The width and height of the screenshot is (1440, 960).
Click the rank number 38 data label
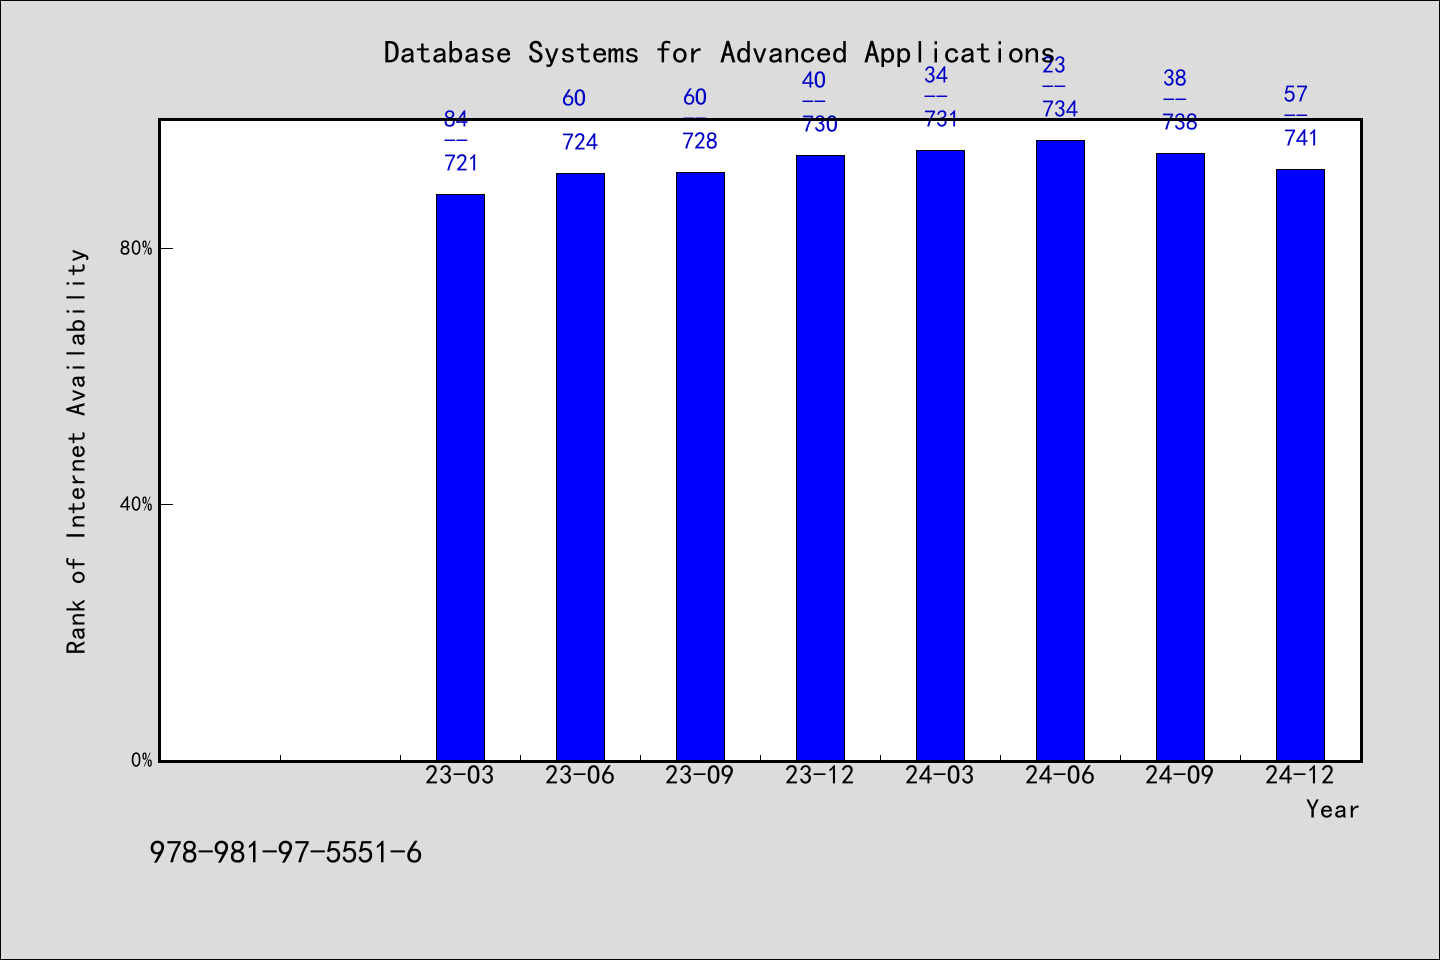[x=1175, y=78]
